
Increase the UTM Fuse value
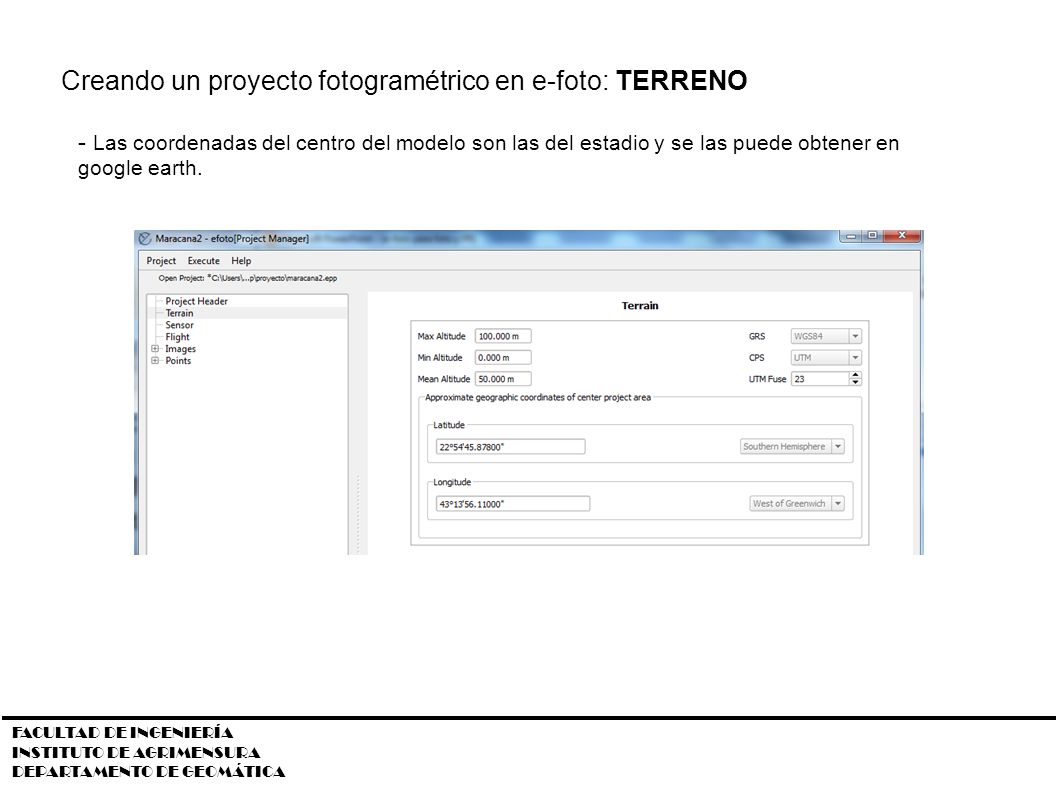(x=856, y=375)
